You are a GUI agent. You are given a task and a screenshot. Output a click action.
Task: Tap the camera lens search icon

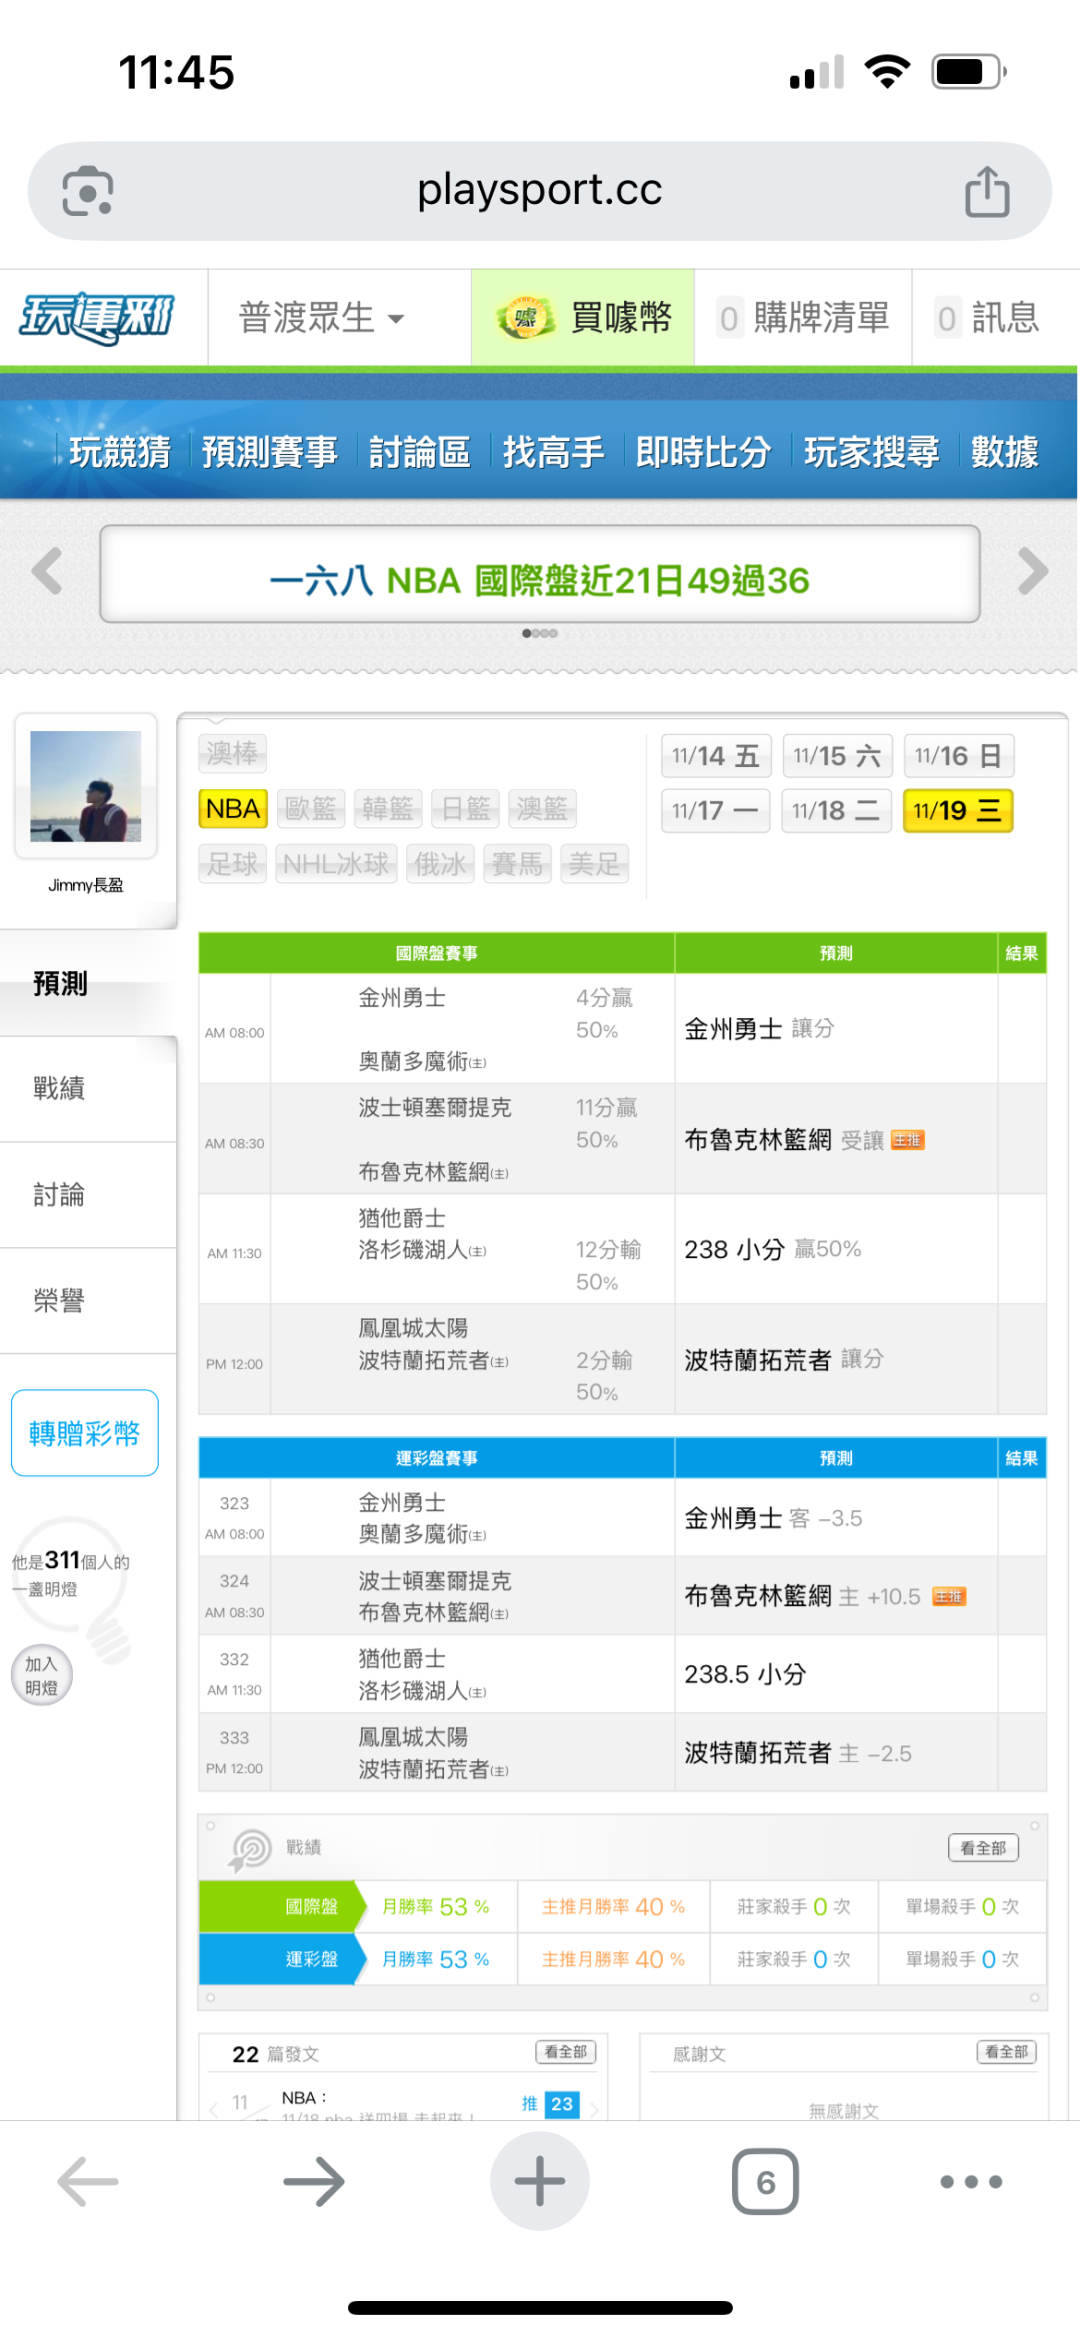coord(88,191)
